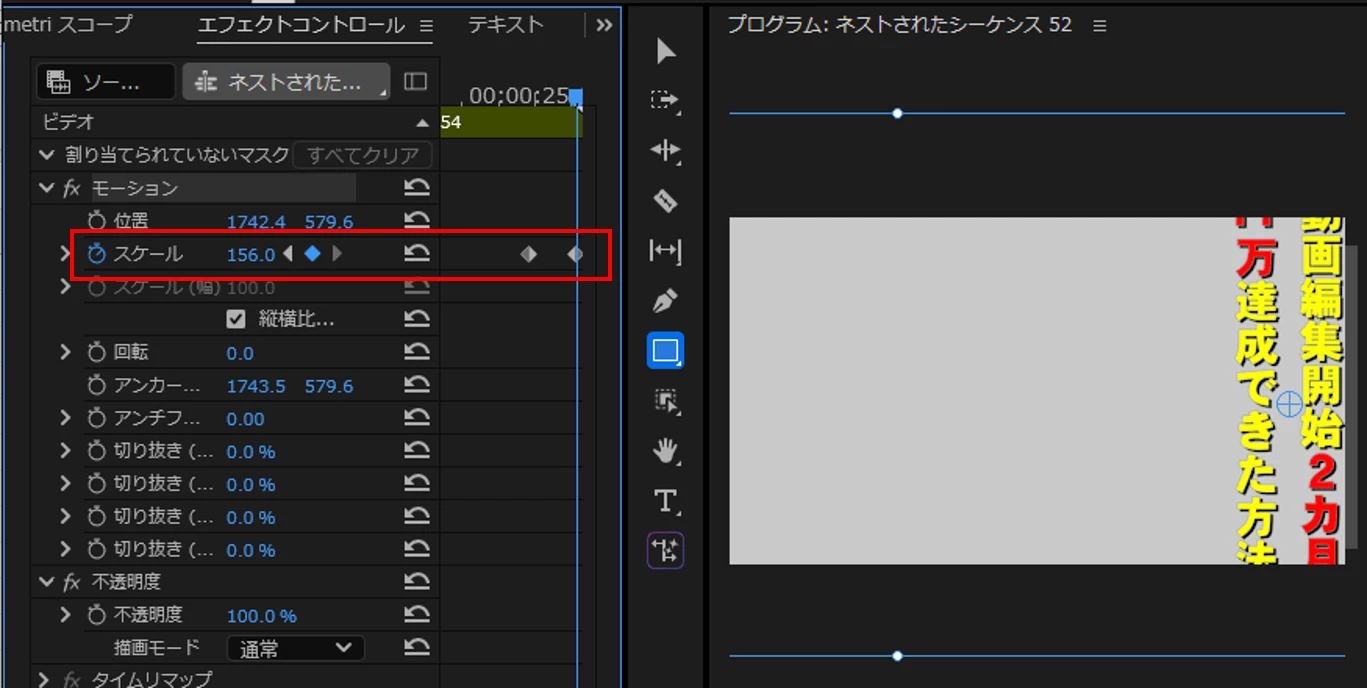Click the すべてクリア button

pyautogui.click(x=363, y=155)
